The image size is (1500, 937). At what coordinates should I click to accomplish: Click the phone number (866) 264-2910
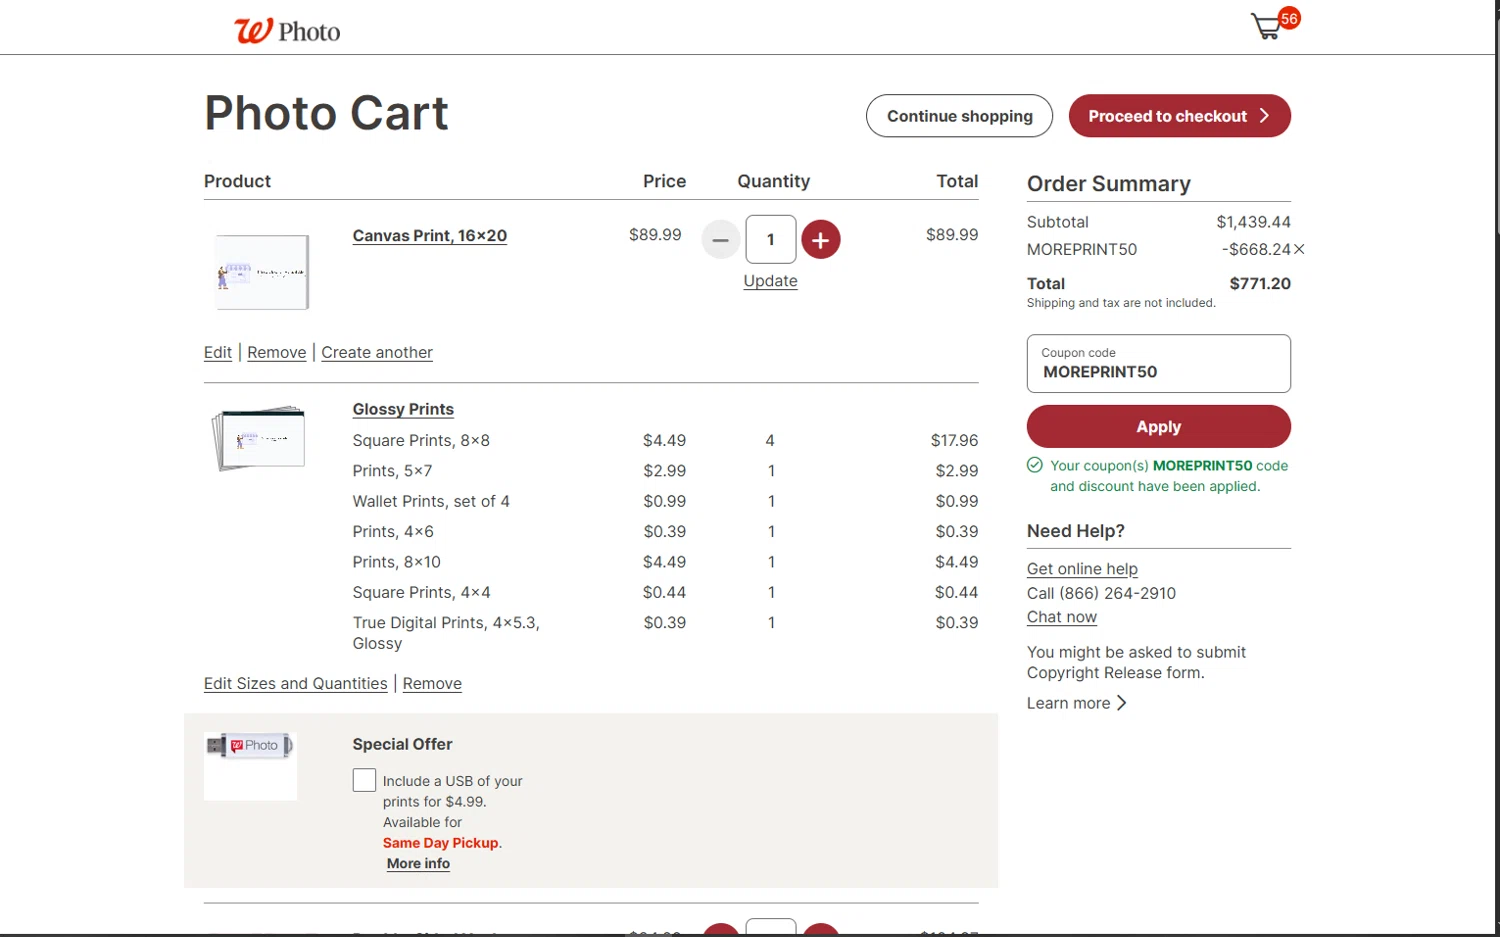(x=1117, y=593)
